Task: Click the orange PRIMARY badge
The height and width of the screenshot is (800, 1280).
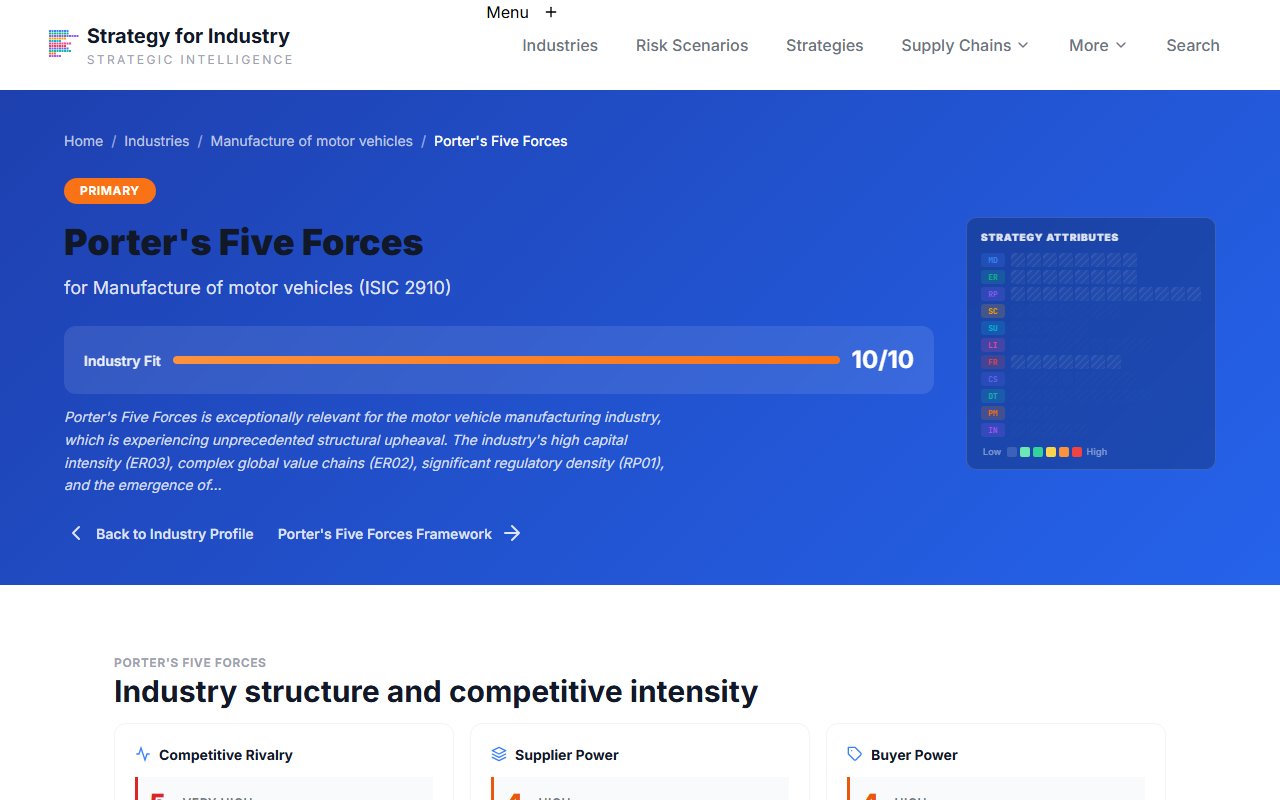Action: (110, 191)
